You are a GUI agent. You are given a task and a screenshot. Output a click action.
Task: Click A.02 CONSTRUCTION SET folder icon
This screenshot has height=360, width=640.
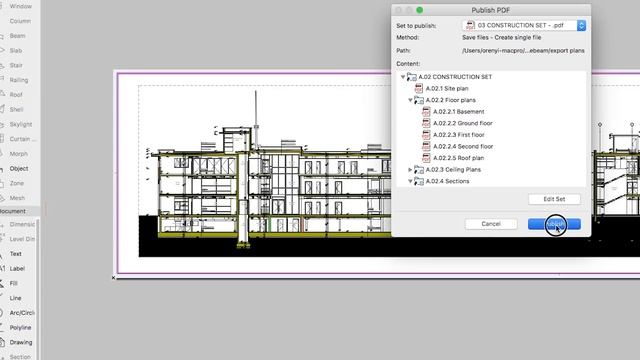[x=411, y=77]
